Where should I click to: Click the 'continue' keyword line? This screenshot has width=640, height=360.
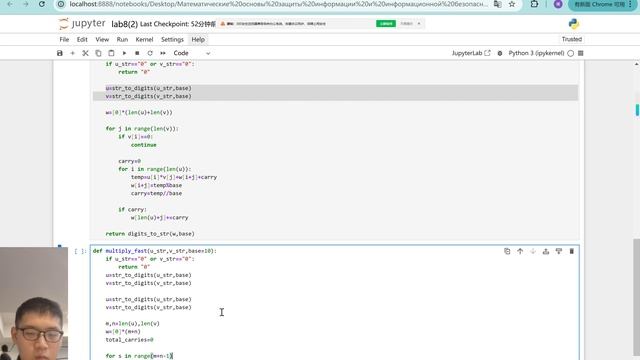tap(144, 145)
